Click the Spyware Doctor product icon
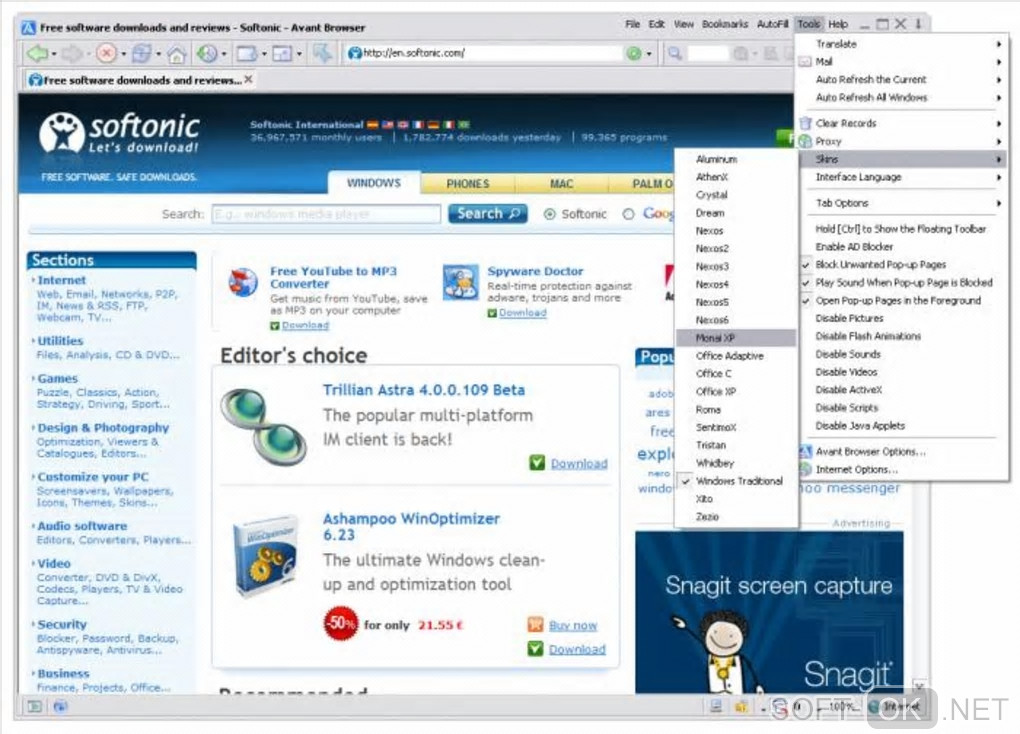1020x734 pixels. pos(461,283)
